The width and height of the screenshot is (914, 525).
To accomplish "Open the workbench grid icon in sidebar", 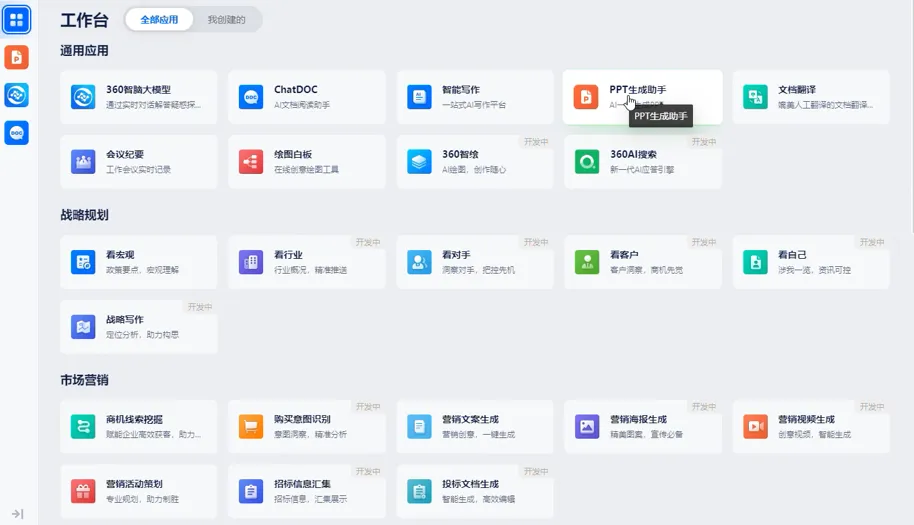I will (16, 20).
